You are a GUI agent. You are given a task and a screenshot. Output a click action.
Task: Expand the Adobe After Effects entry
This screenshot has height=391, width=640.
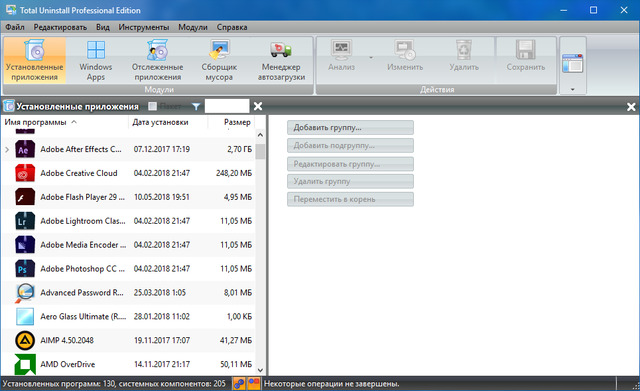pos(7,149)
